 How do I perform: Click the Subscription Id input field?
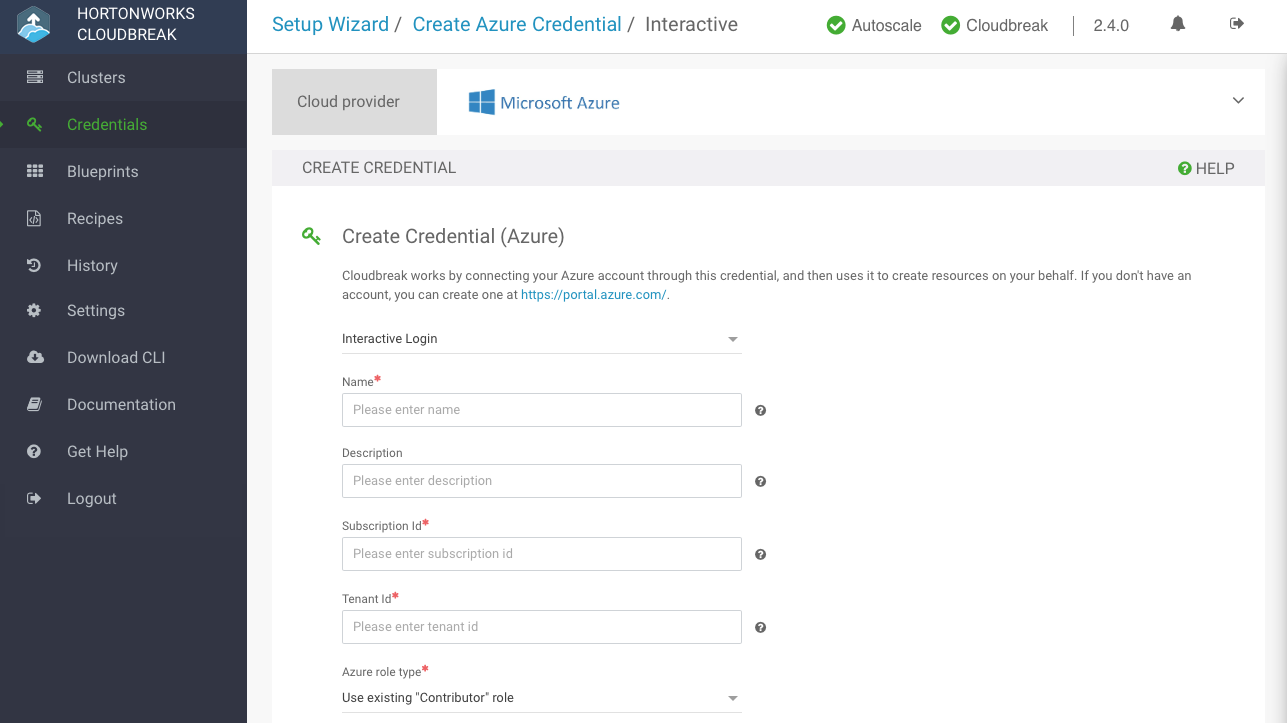click(x=541, y=554)
